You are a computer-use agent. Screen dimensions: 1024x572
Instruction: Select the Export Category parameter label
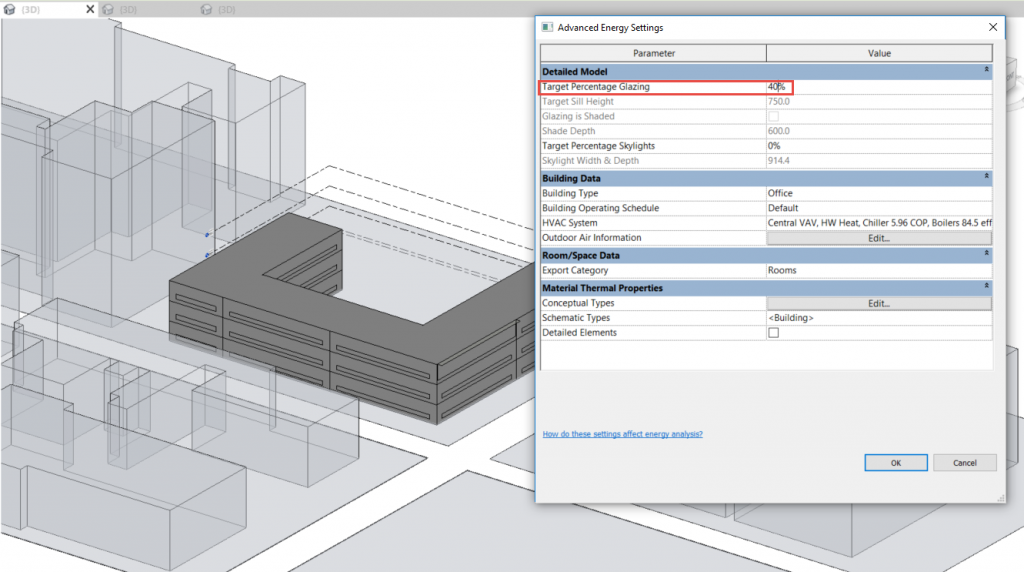coord(575,270)
